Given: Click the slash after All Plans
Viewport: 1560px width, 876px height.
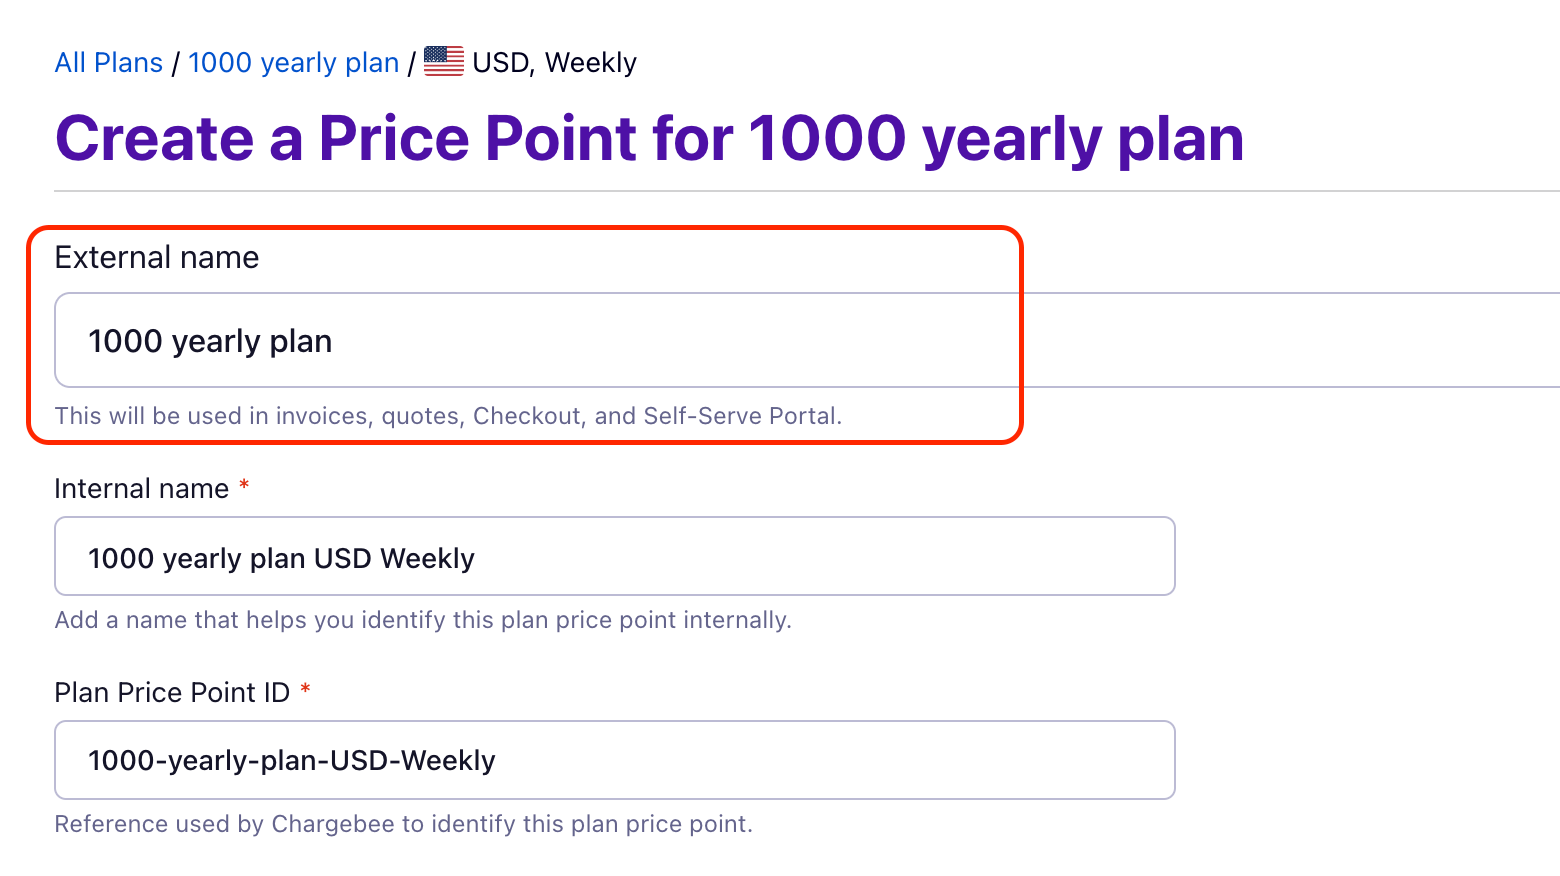Looking at the screenshot, I should (176, 63).
